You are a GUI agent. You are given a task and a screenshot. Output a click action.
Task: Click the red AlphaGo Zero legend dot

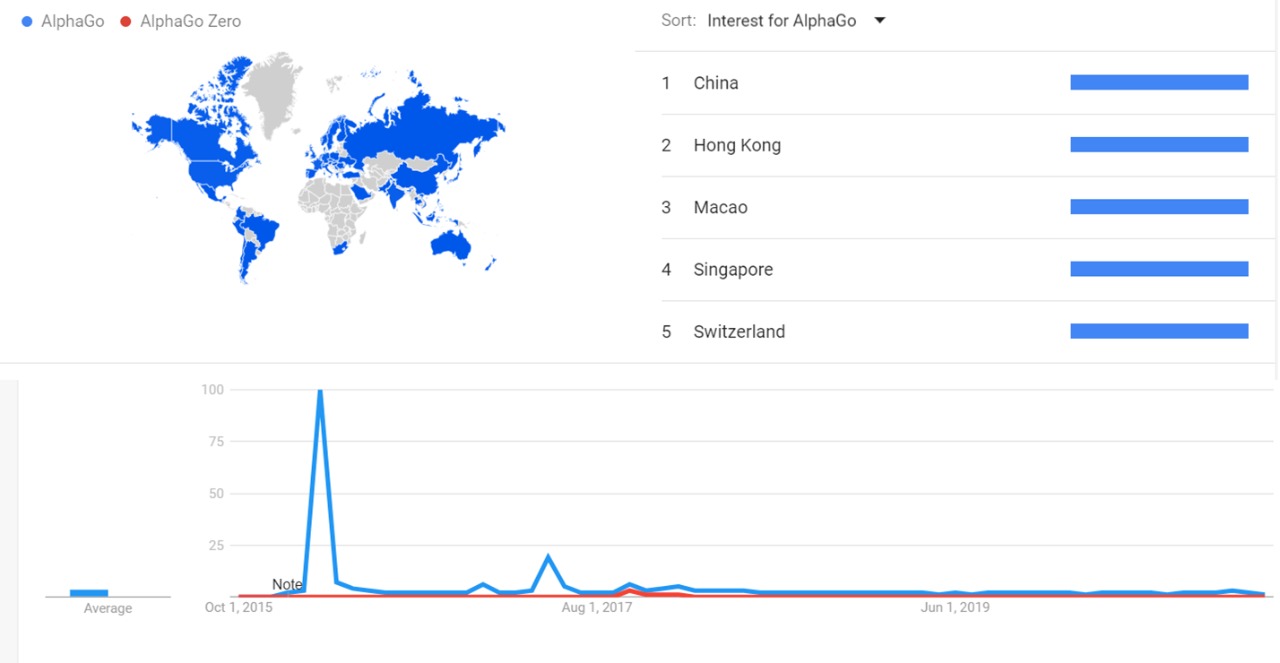coord(125,21)
